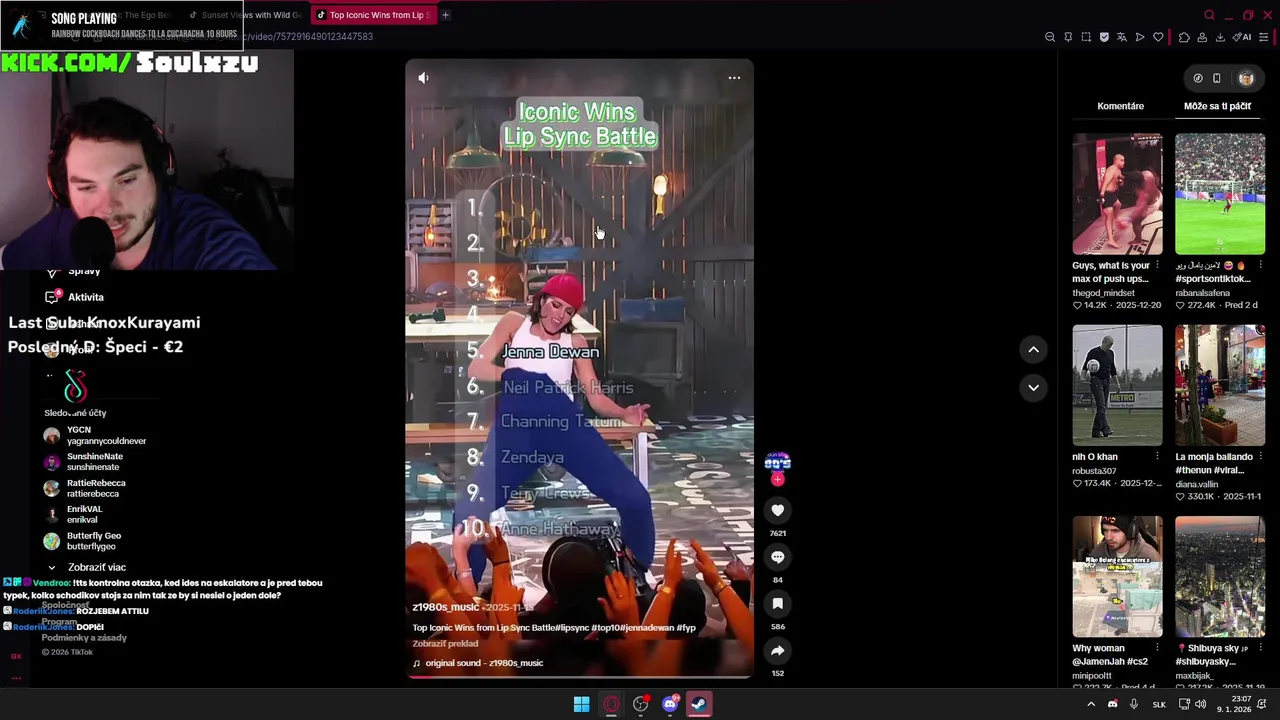Open 'La monja bailando' video thumbnail
1280x720 pixels.
click(1219, 385)
